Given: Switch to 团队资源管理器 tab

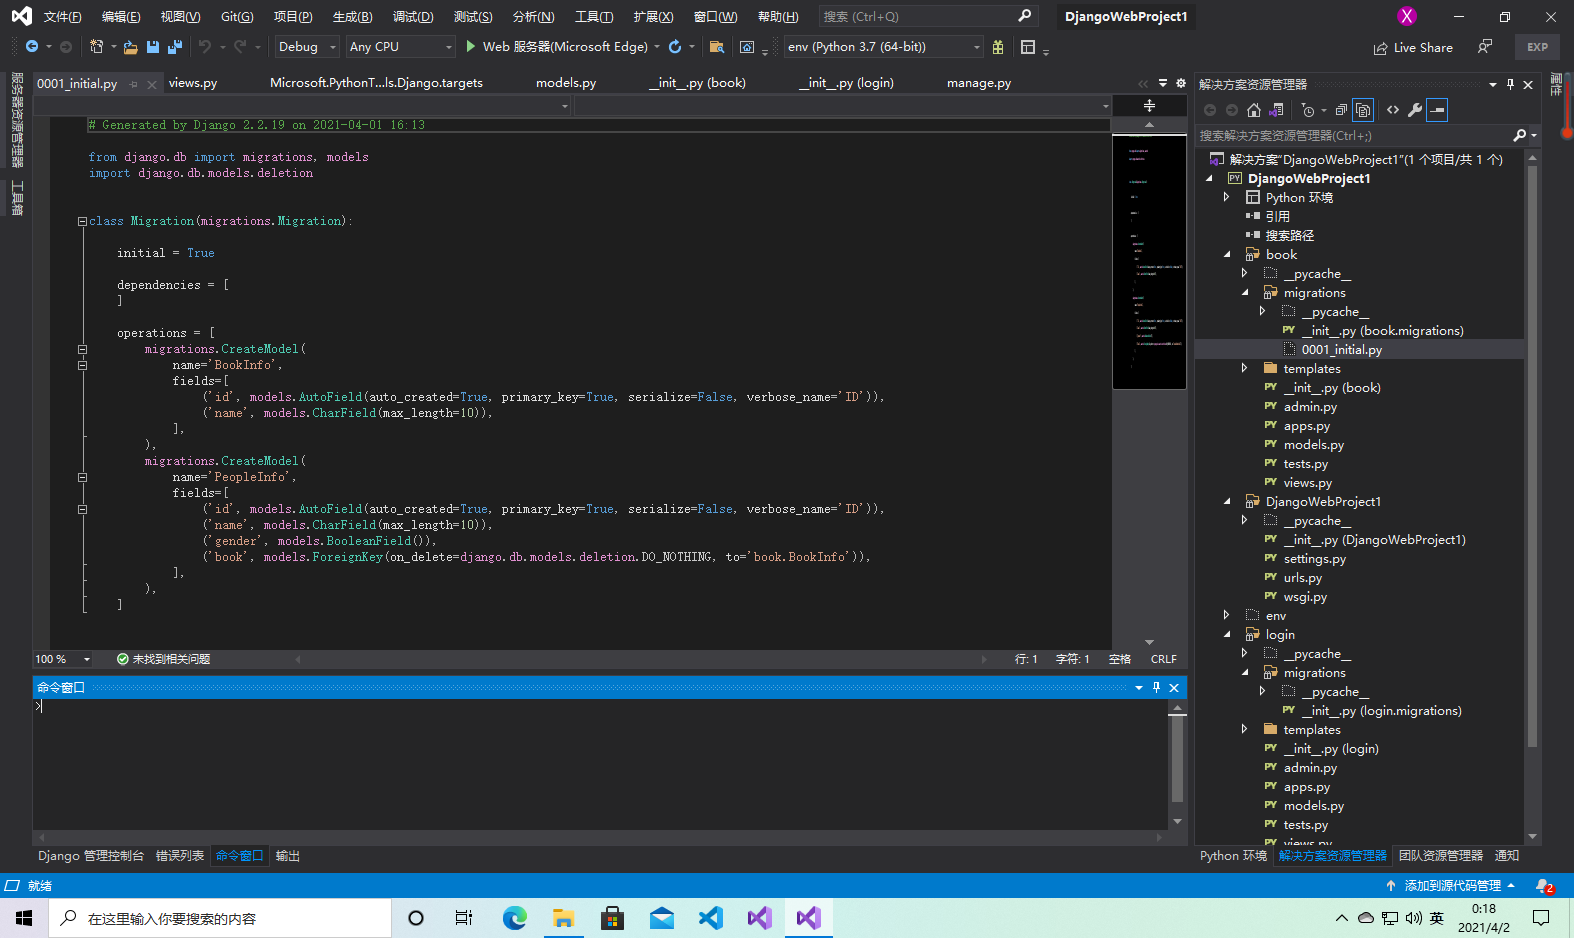Looking at the screenshot, I should [1441, 856].
